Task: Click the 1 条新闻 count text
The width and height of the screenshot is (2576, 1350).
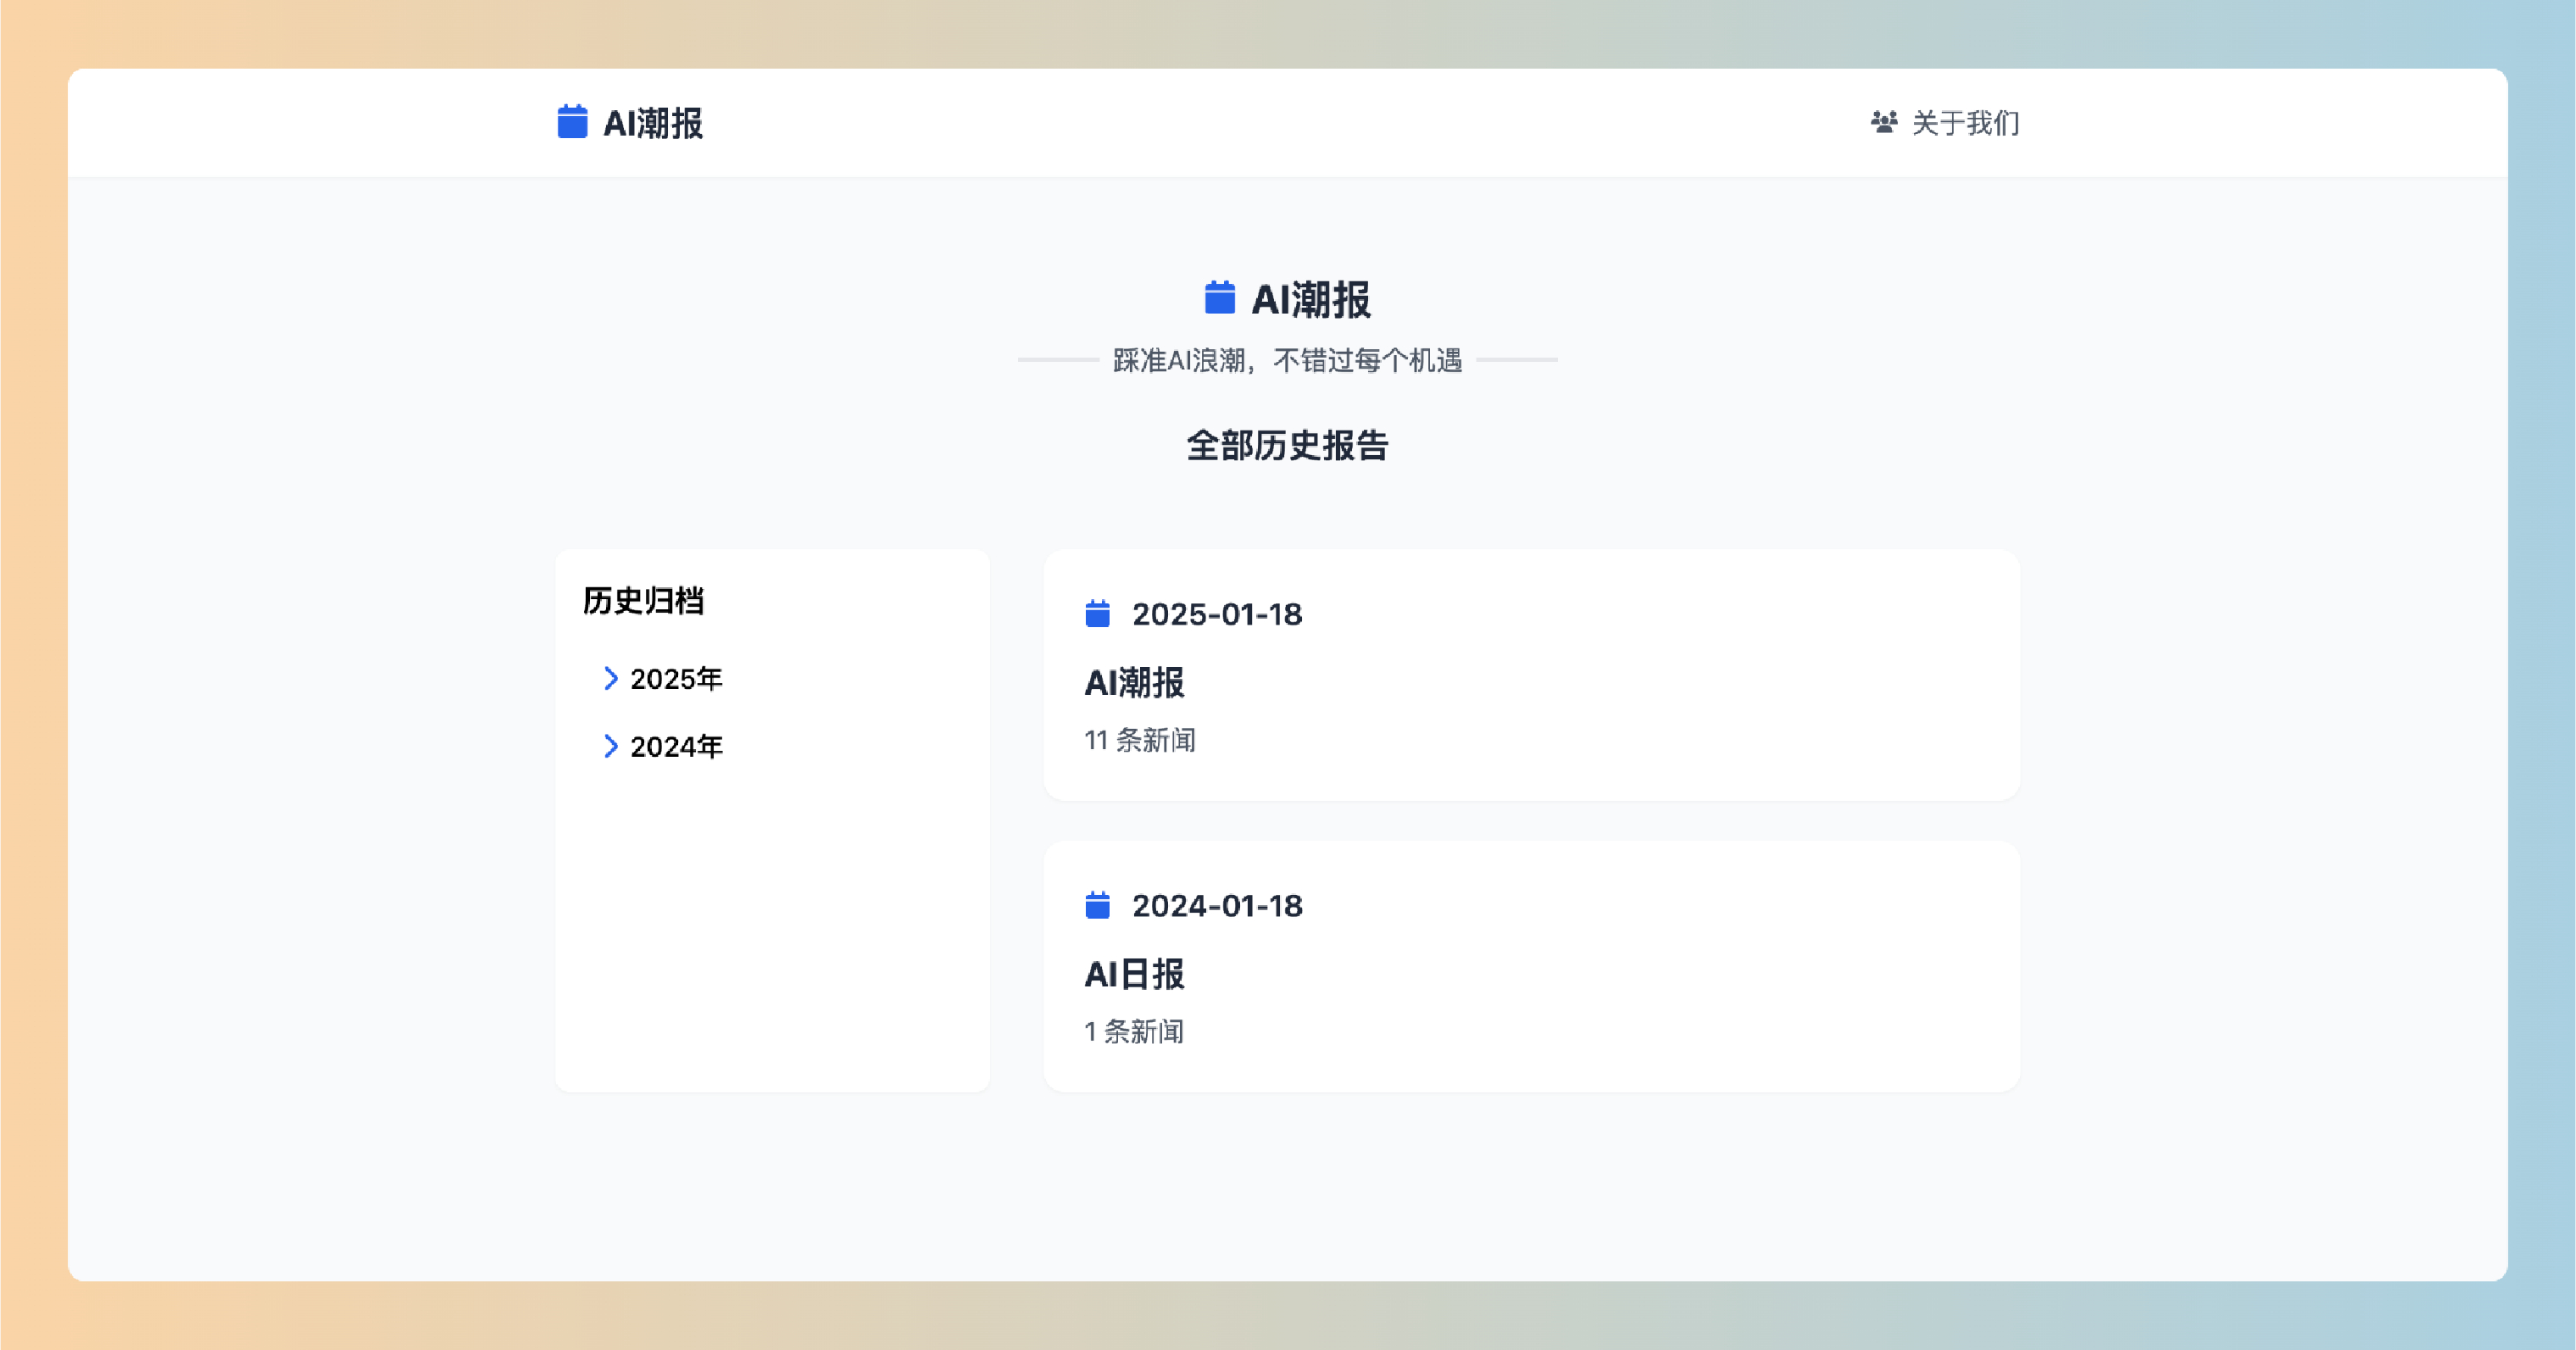Action: 1134,1031
